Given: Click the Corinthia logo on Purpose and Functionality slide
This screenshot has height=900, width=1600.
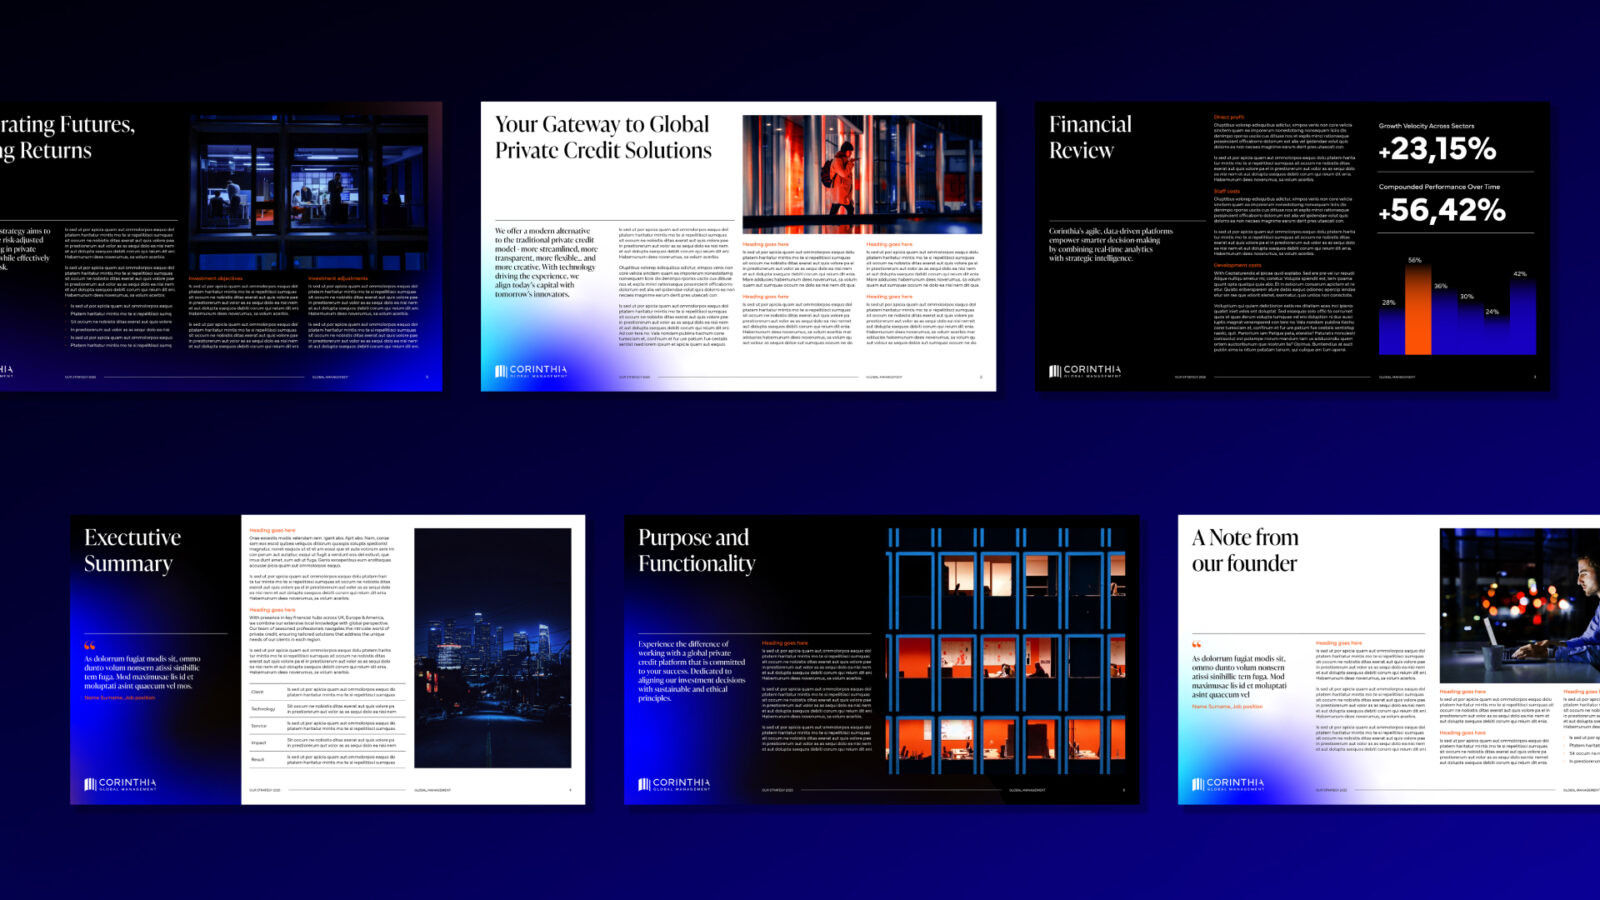Looking at the screenshot, I should pyautogui.click(x=674, y=784).
